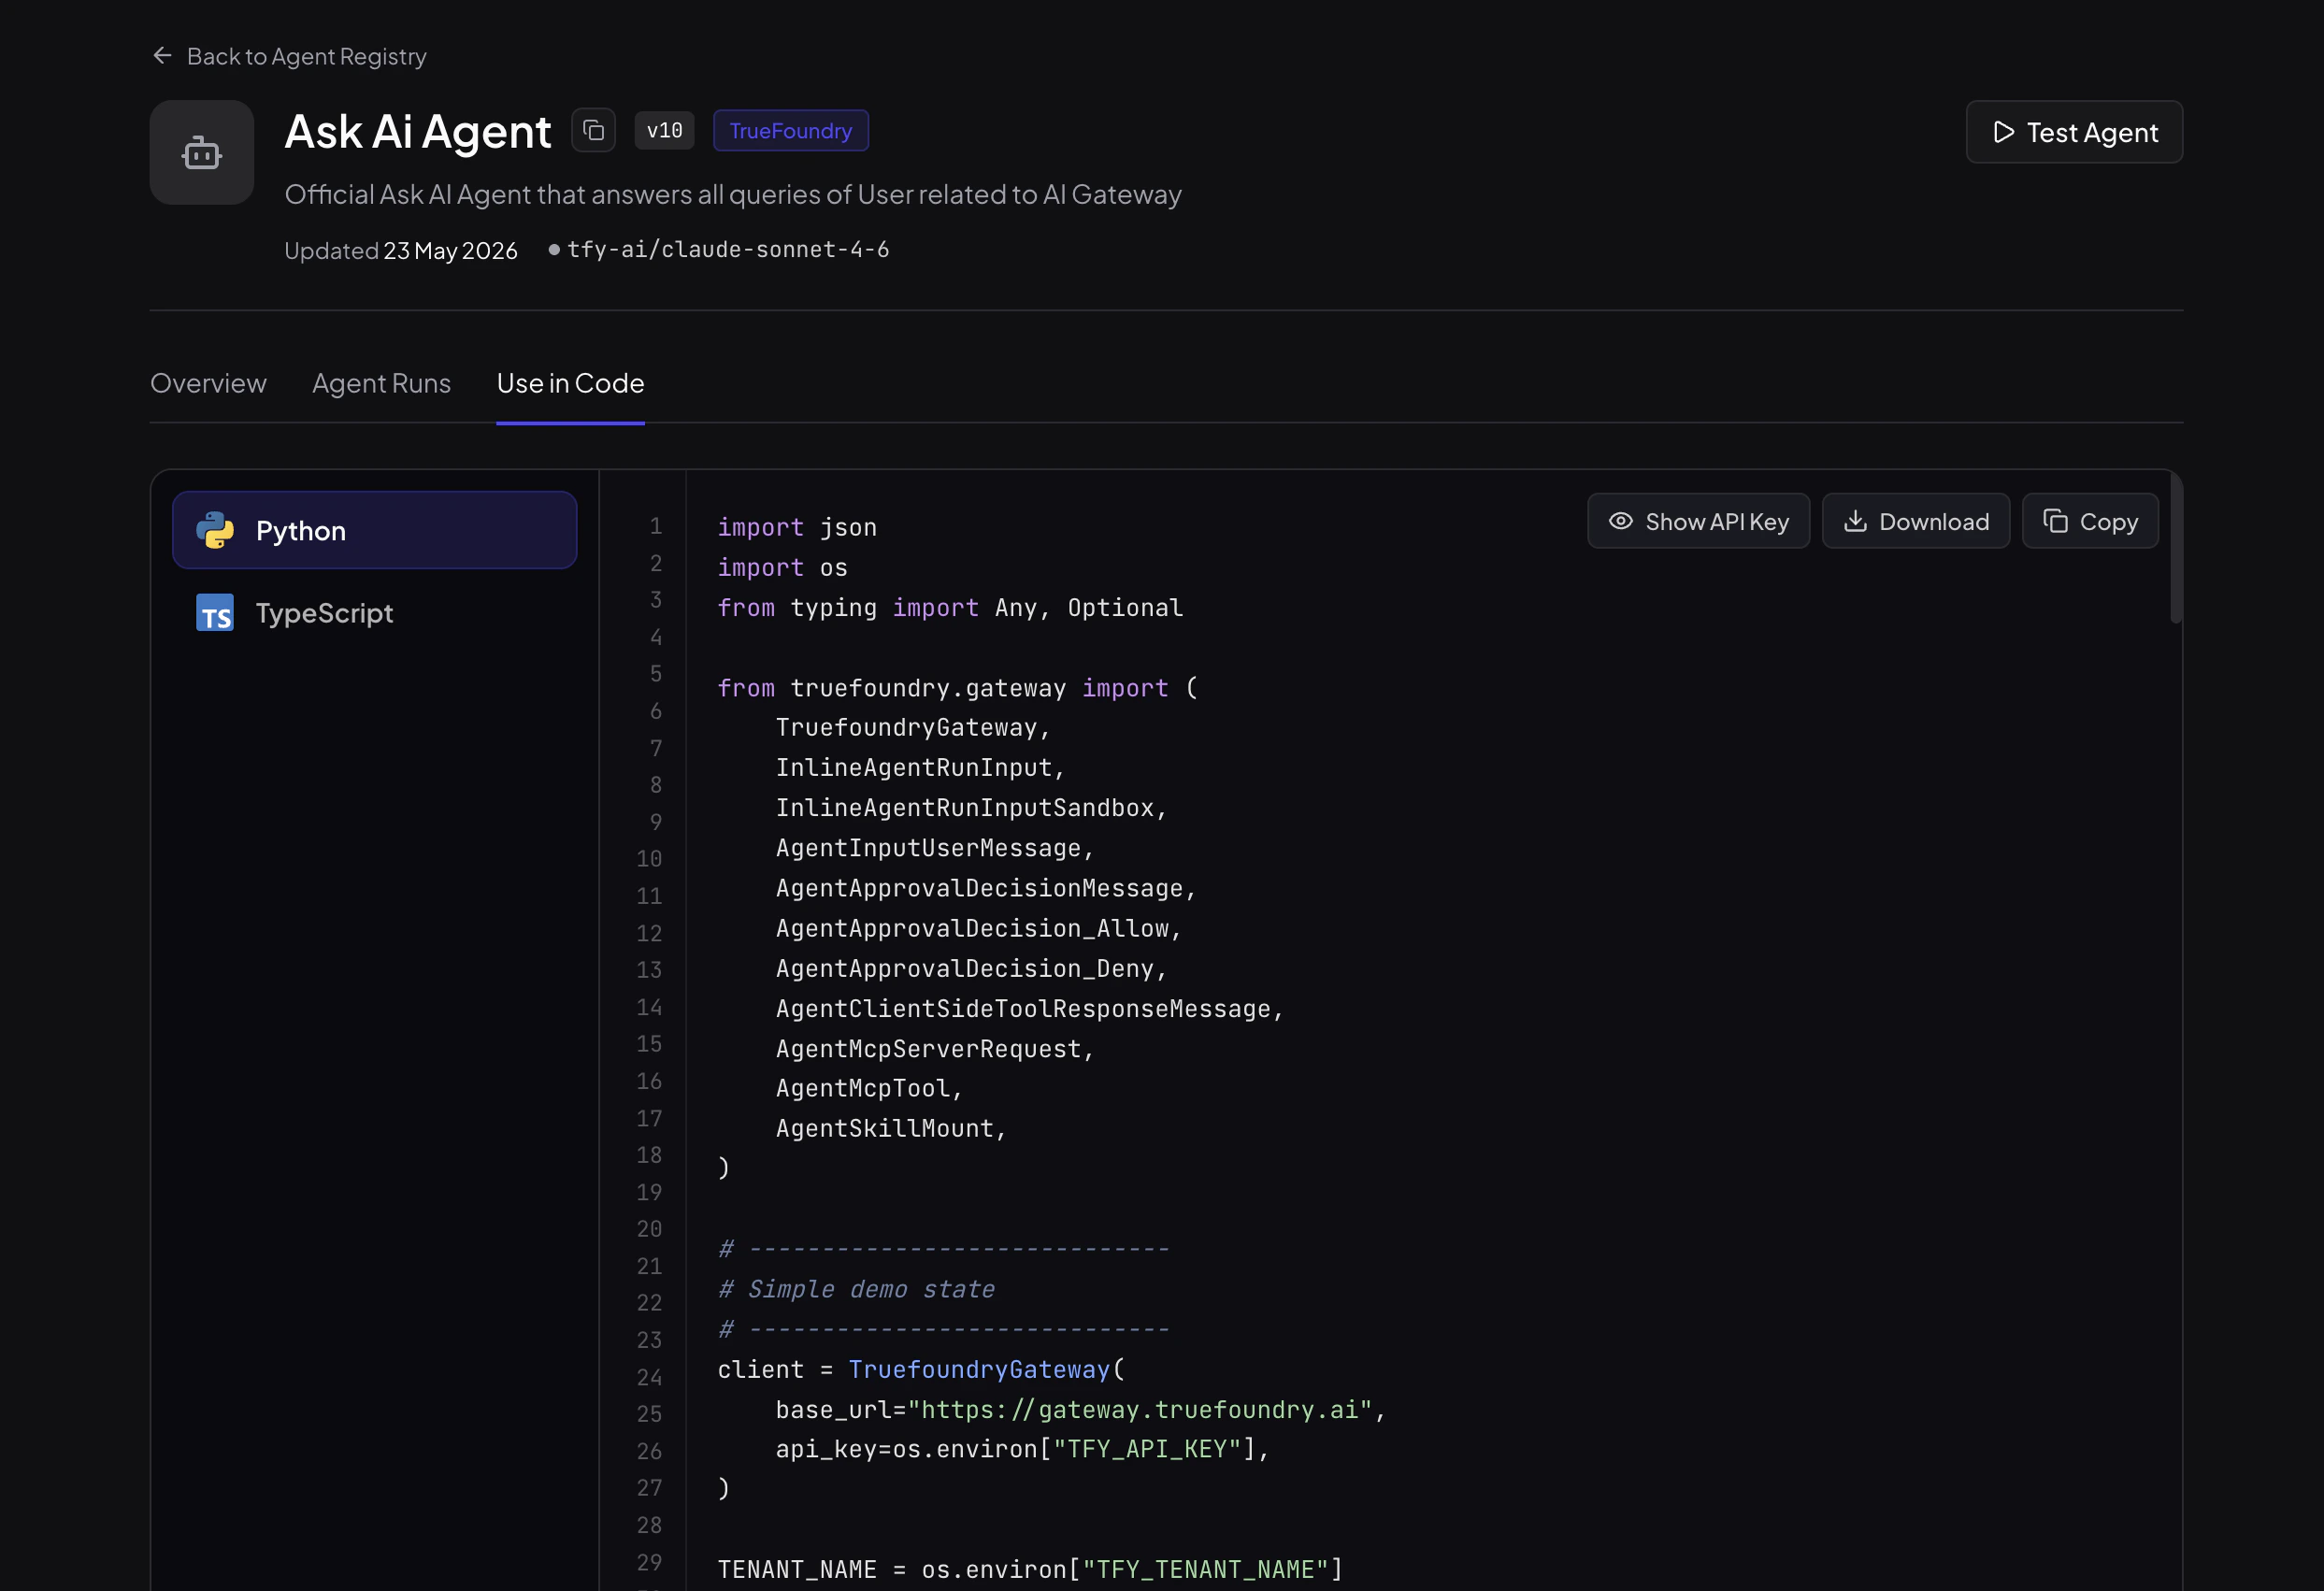Click the 'import json' code line

[x=796, y=527]
